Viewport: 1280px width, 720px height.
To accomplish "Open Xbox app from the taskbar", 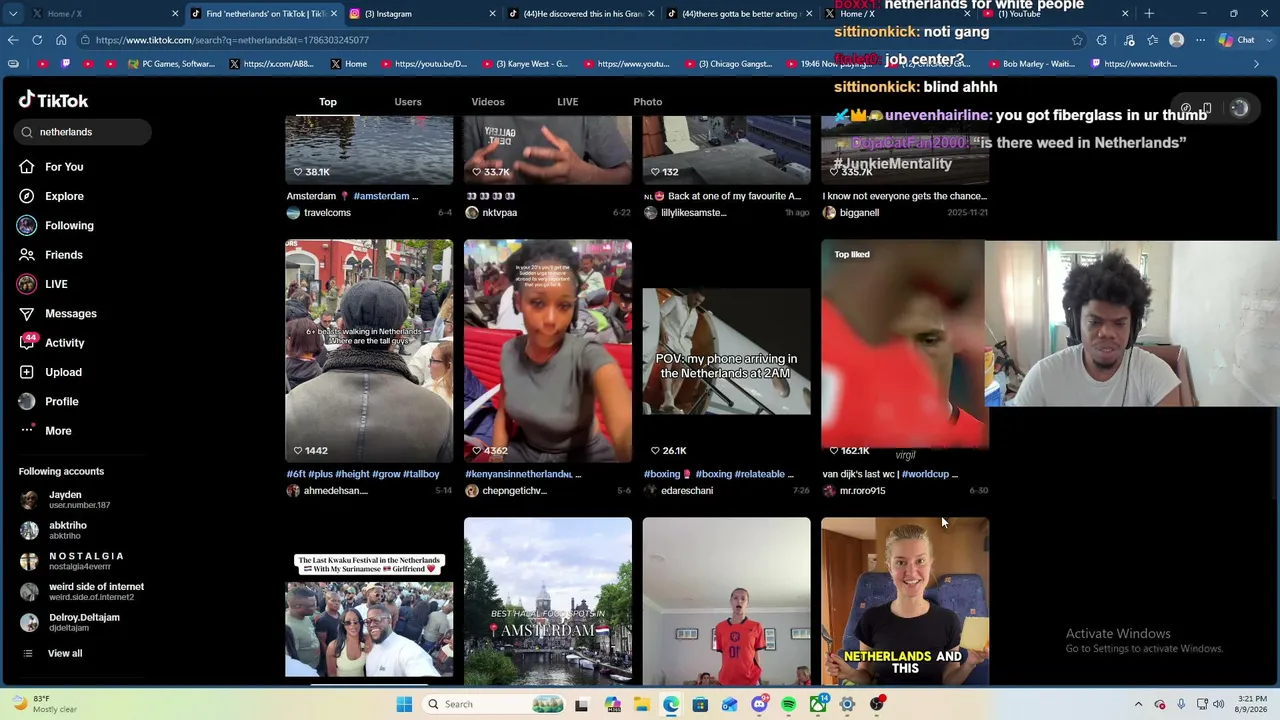I will click(818, 704).
